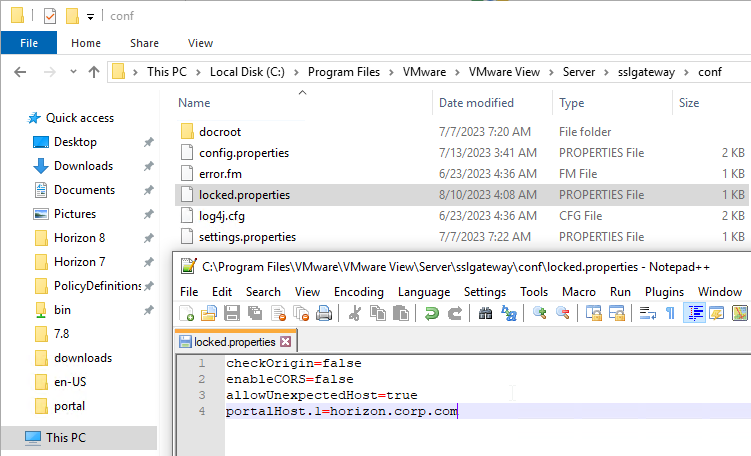Open Downloads in Quick access
The image size is (751, 456).
tap(83, 166)
